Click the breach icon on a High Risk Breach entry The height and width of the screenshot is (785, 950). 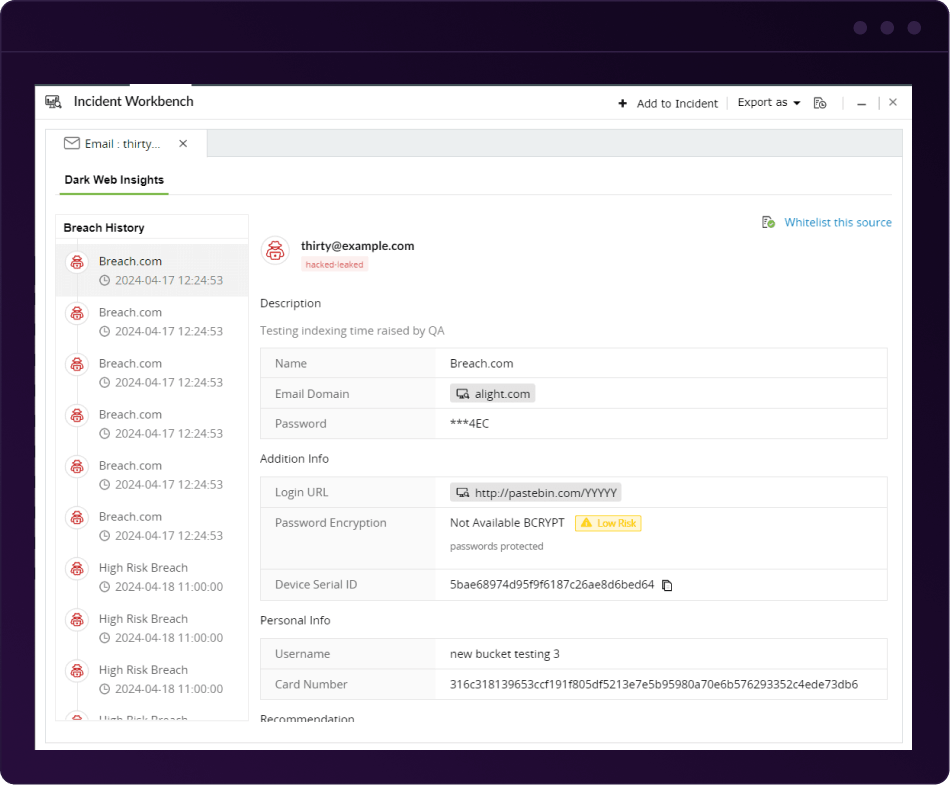point(77,568)
